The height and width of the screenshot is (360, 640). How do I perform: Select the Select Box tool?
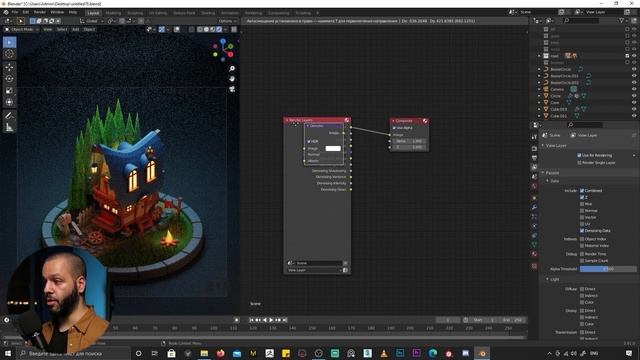tap(9, 42)
